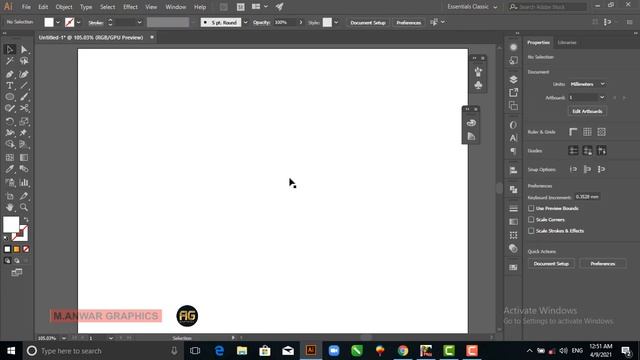The width and height of the screenshot is (640, 360).
Task: Select the Magic Wand tool
Action: 10,61
